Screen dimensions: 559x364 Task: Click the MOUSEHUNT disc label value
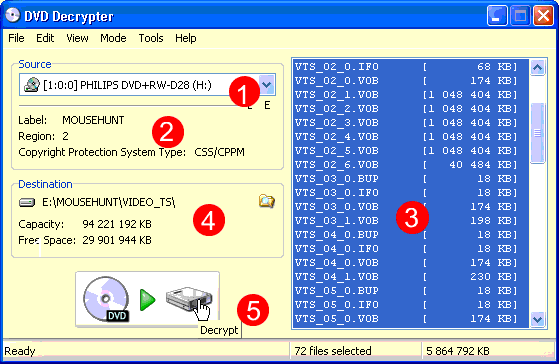[93, 120]
